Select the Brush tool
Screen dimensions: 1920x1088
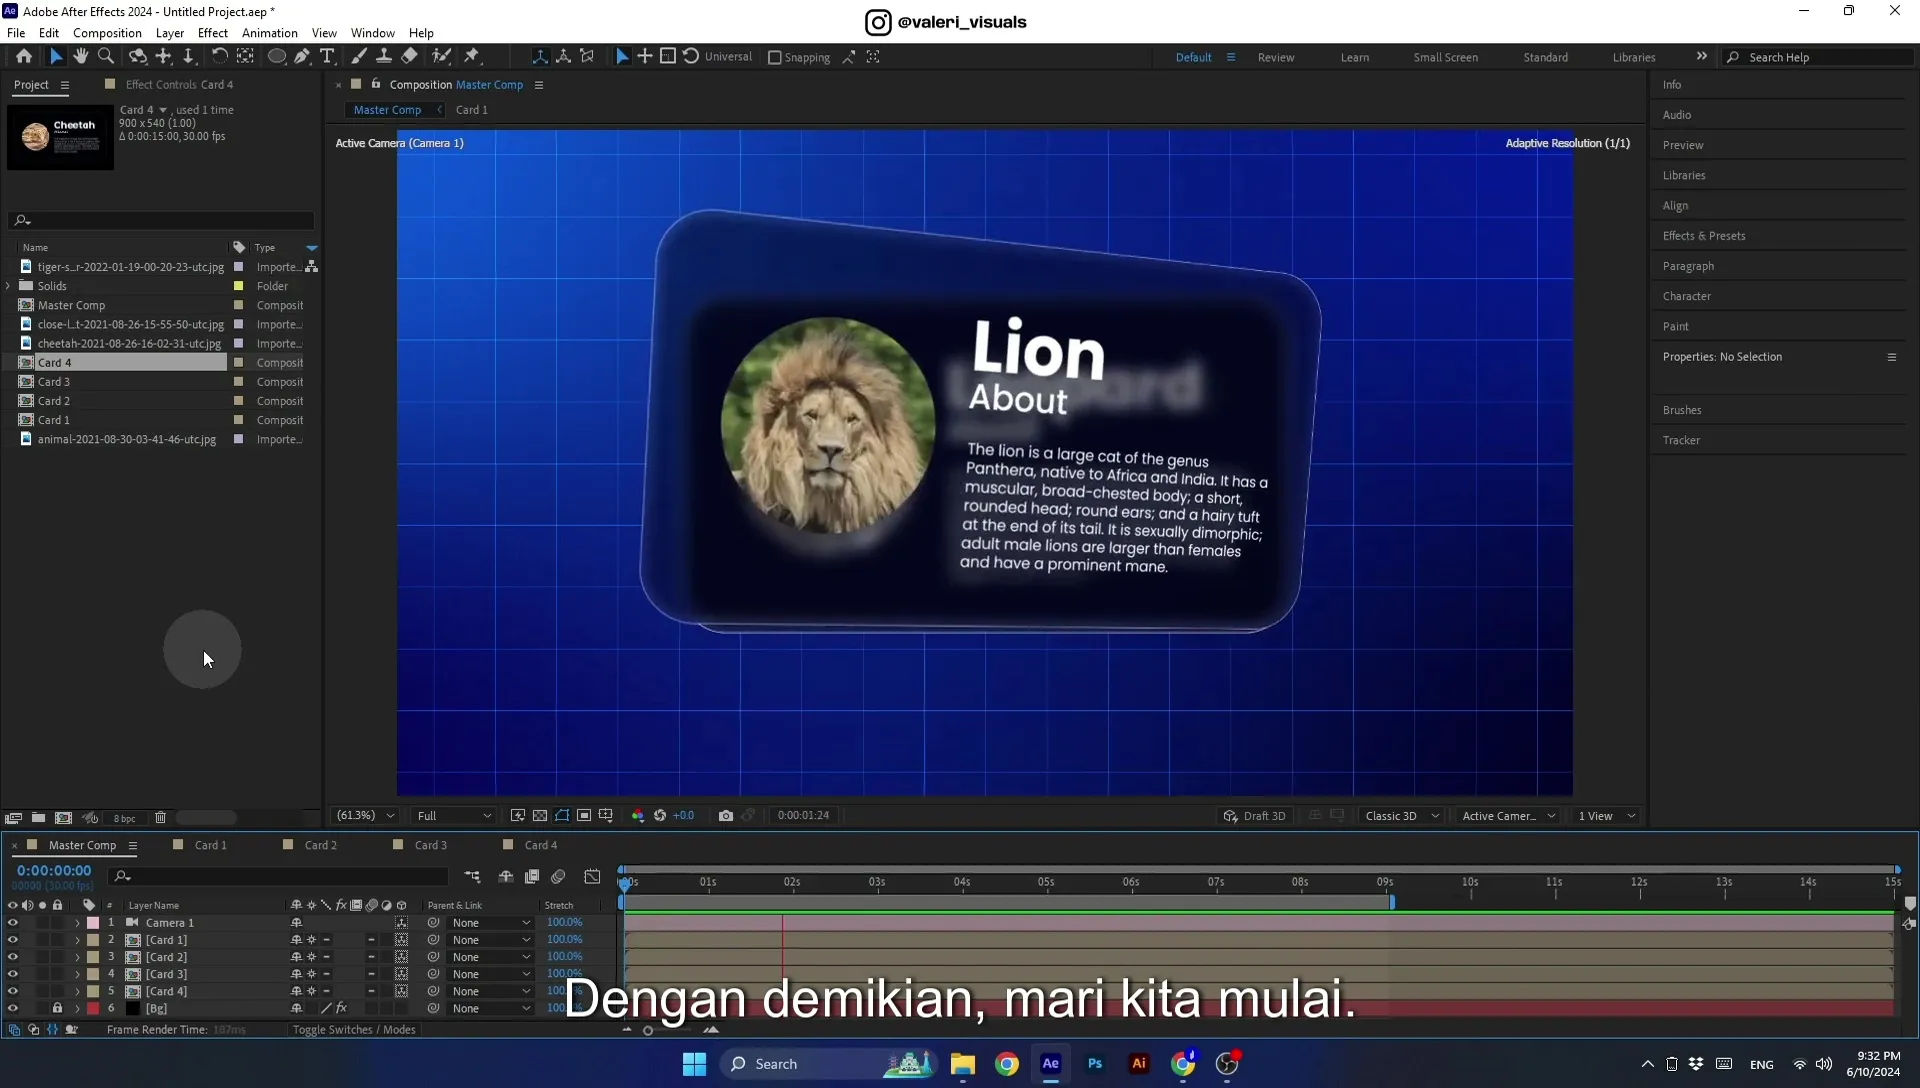[x=359, y=57]
